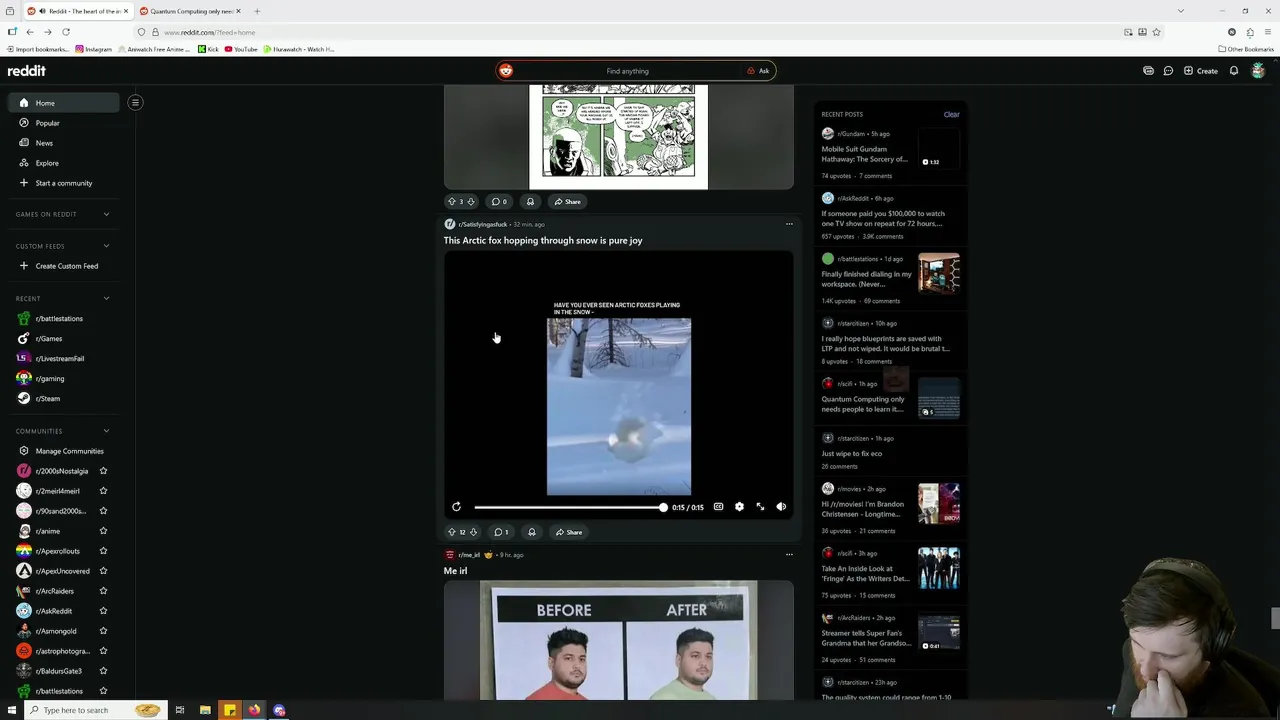Go back in the browser
This screenshot has width=1280, height=720.
pos(30,32)
